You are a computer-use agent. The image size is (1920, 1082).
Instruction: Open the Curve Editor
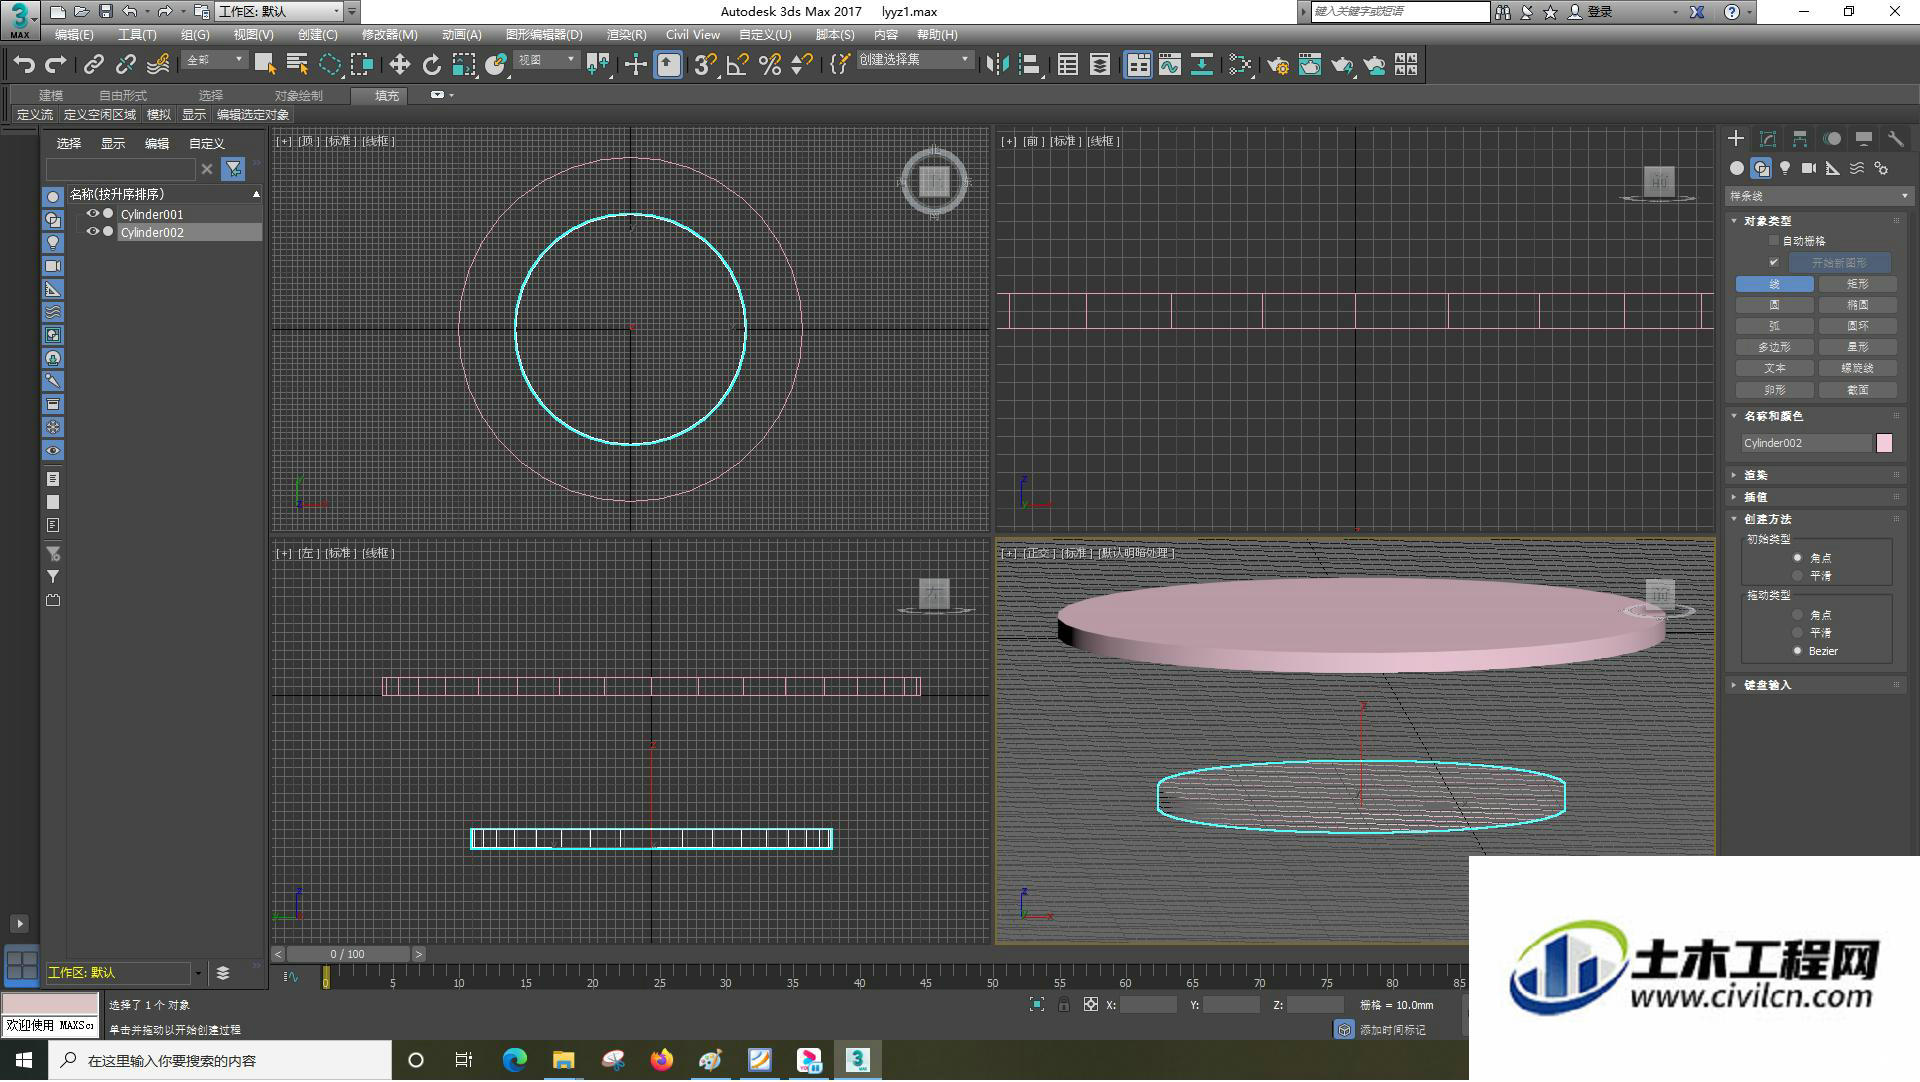click(1170, 65)
